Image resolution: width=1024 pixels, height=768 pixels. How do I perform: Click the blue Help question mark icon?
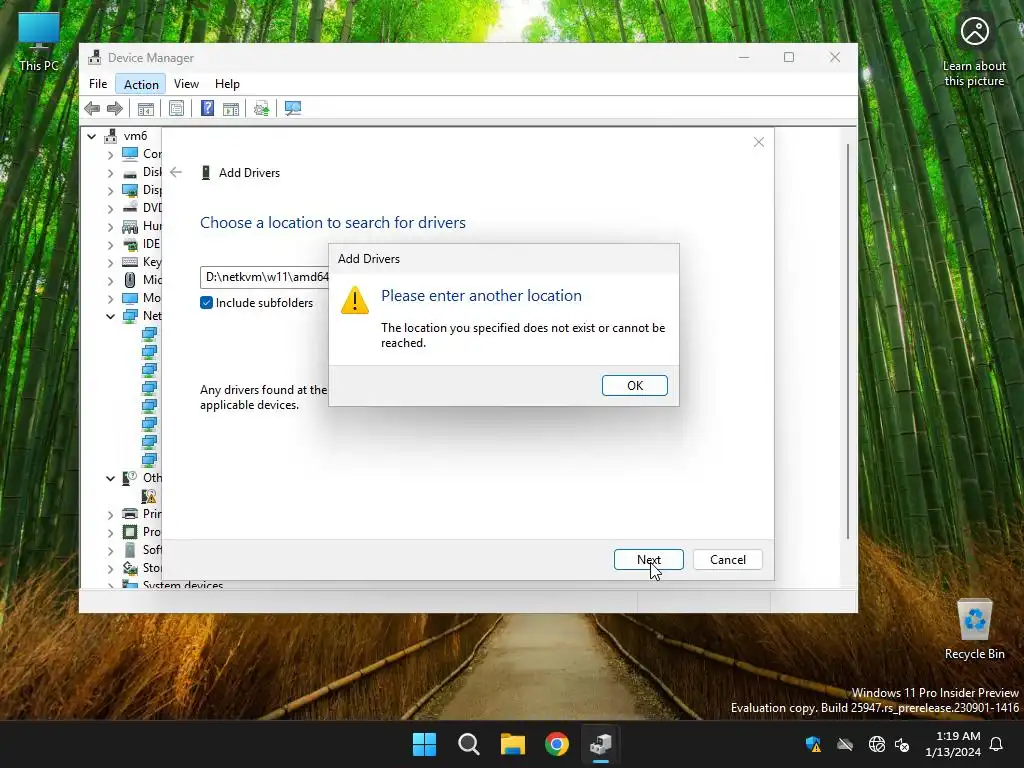point(207,108)
